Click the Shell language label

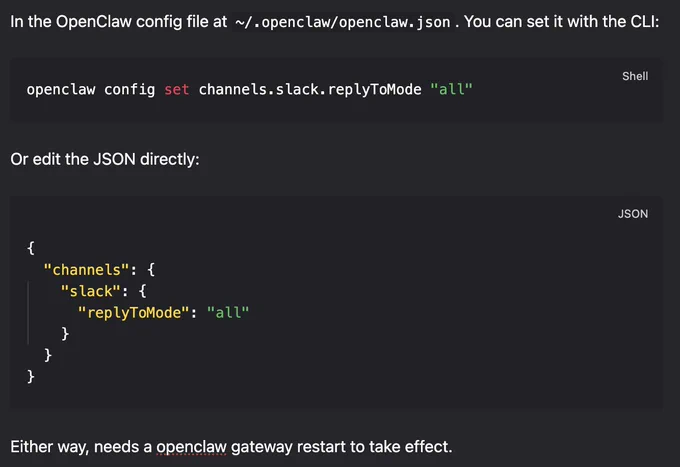tap(635, 76)
